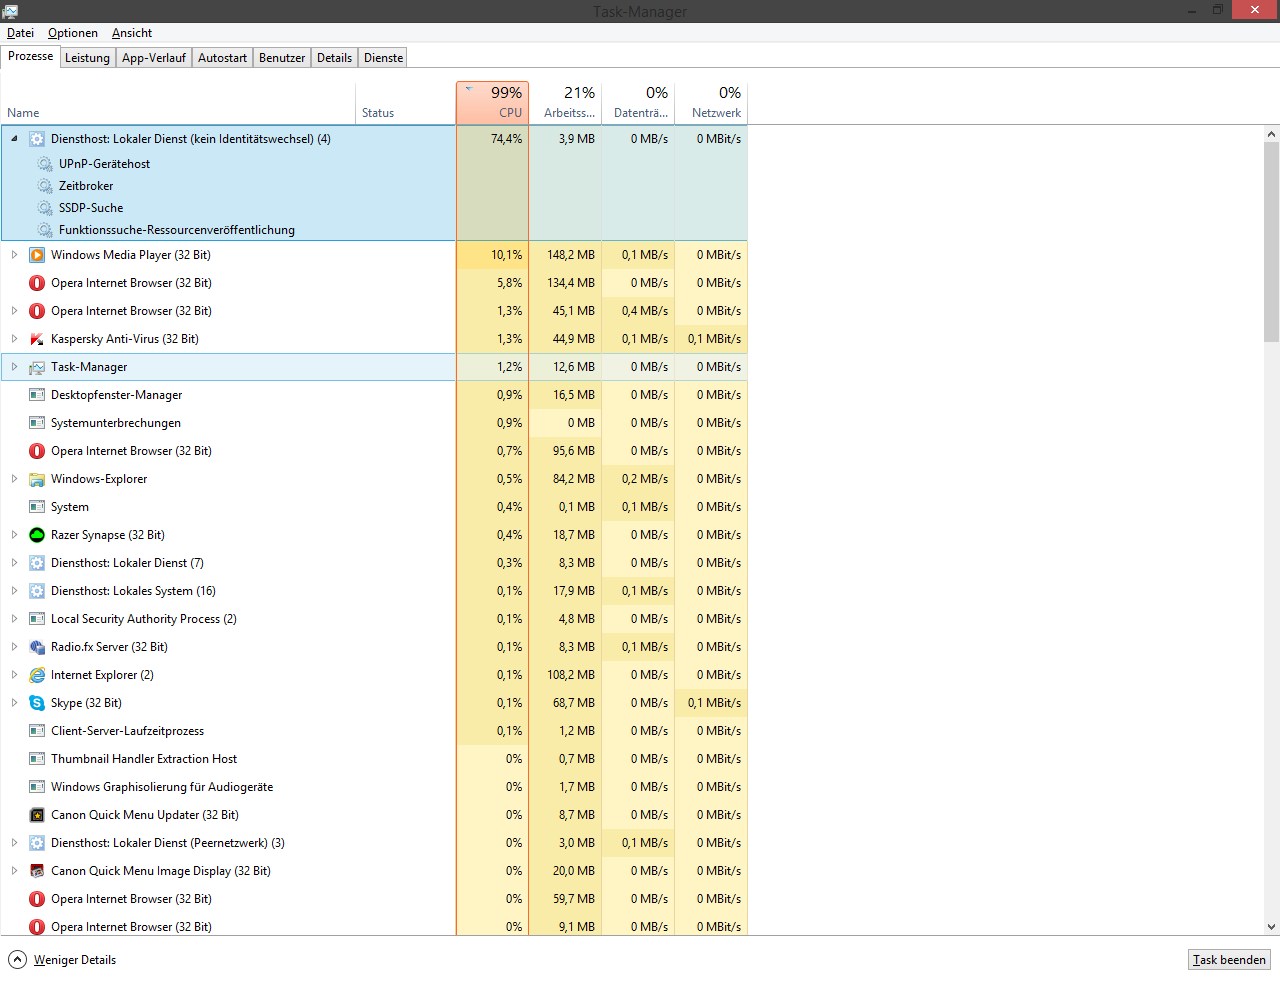Collapse the Diensthost (kein Identitätswechsel) group
The height and width of the screenshot is (984, 1280).
(14, 139)
